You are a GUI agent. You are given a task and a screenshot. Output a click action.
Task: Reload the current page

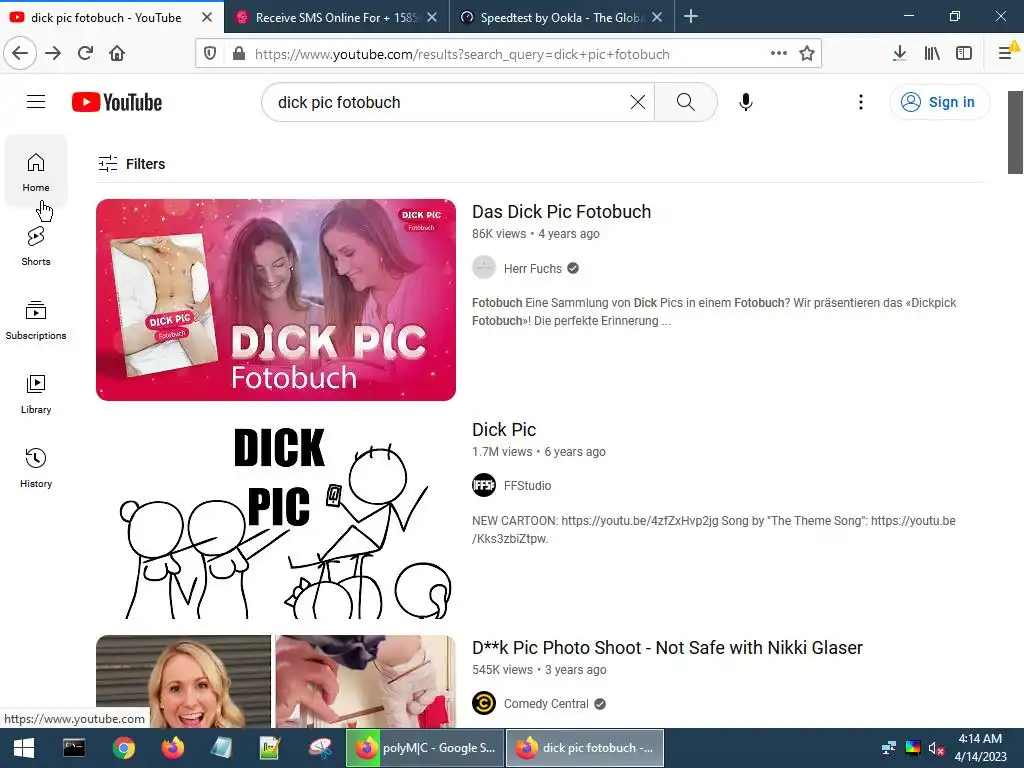[x=85, y=54]
